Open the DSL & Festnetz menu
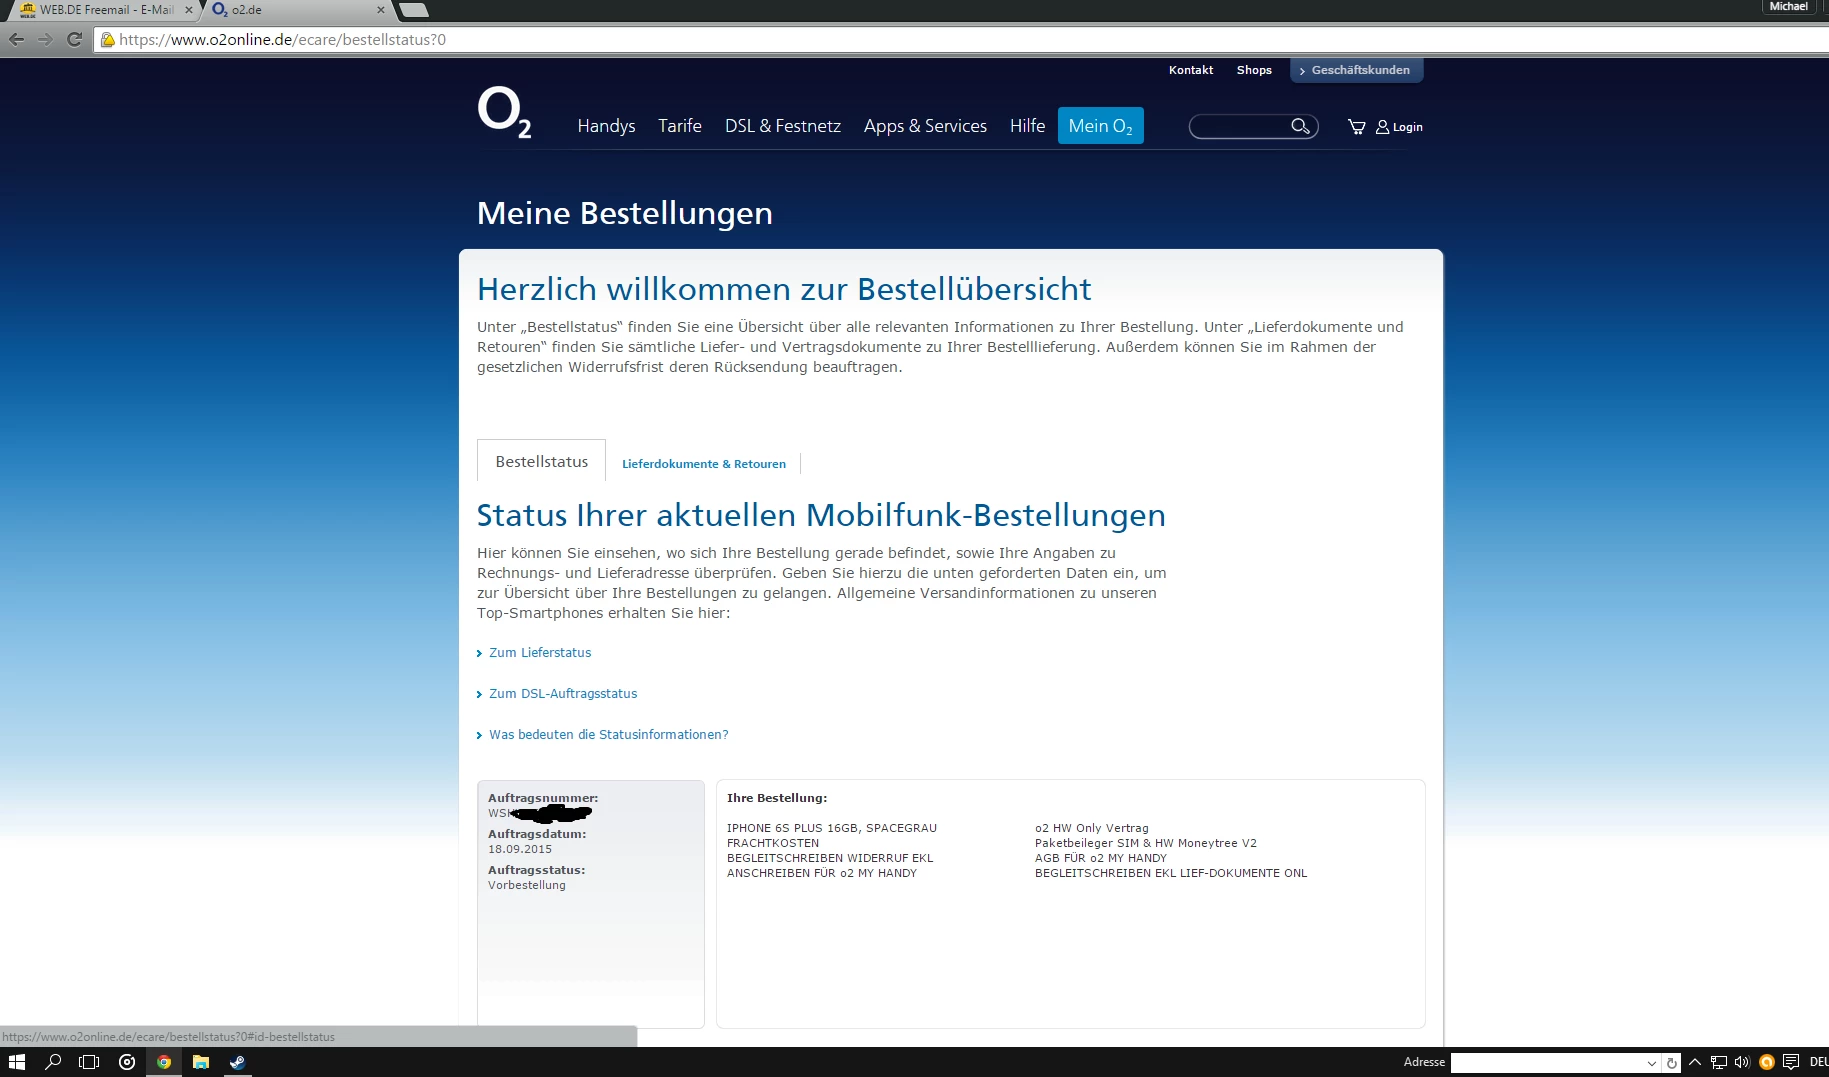The image size is (1829, 1077). pyautogui.click(x=783, y=126)
